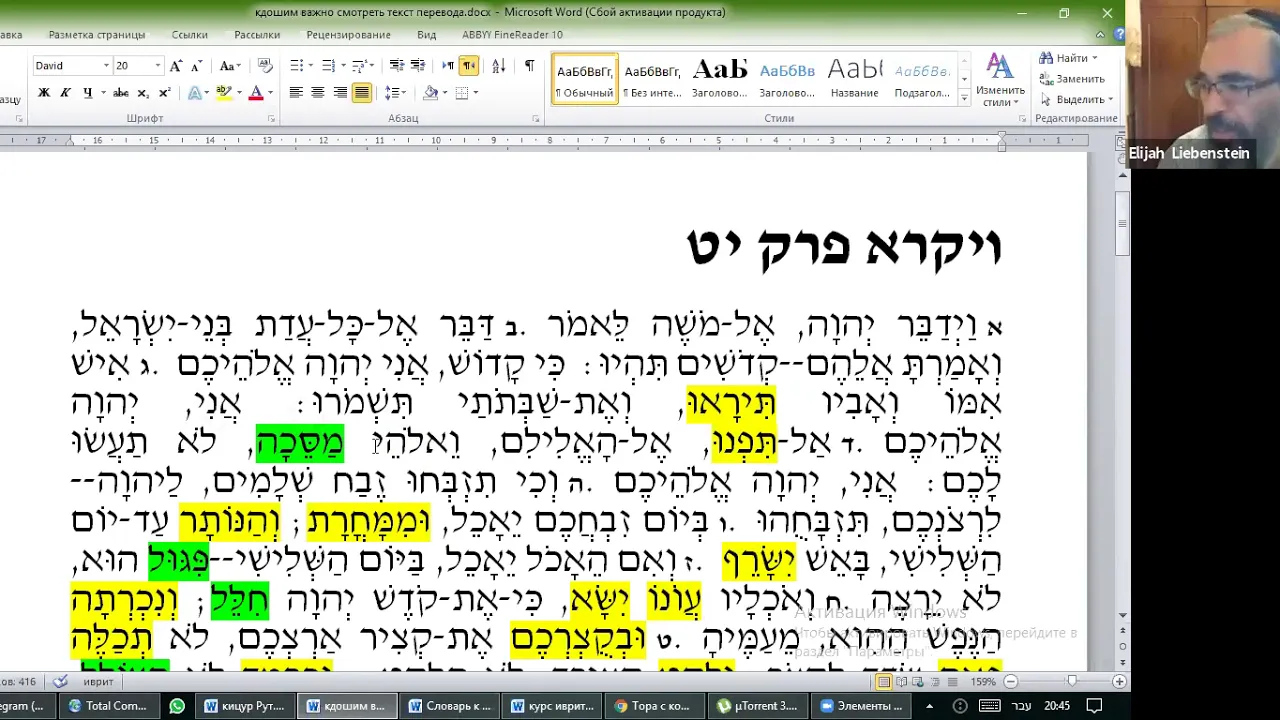The height and width of the screenshot is (720, 1280).
Task: Toggle right-to-left text direction
Action: (469, 66)
